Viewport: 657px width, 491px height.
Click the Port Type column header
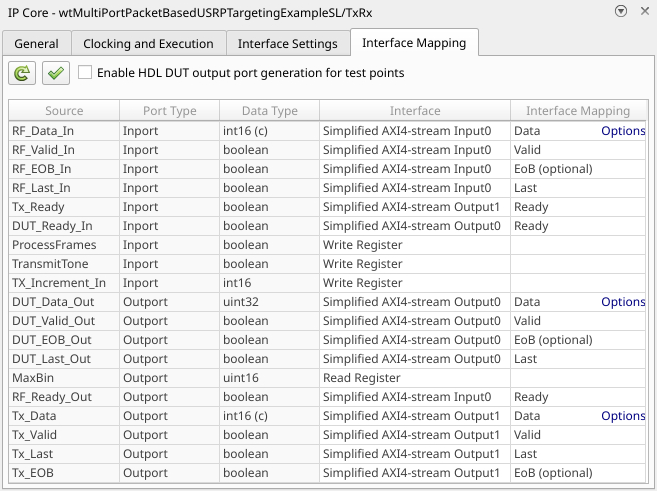click(170, 111)
